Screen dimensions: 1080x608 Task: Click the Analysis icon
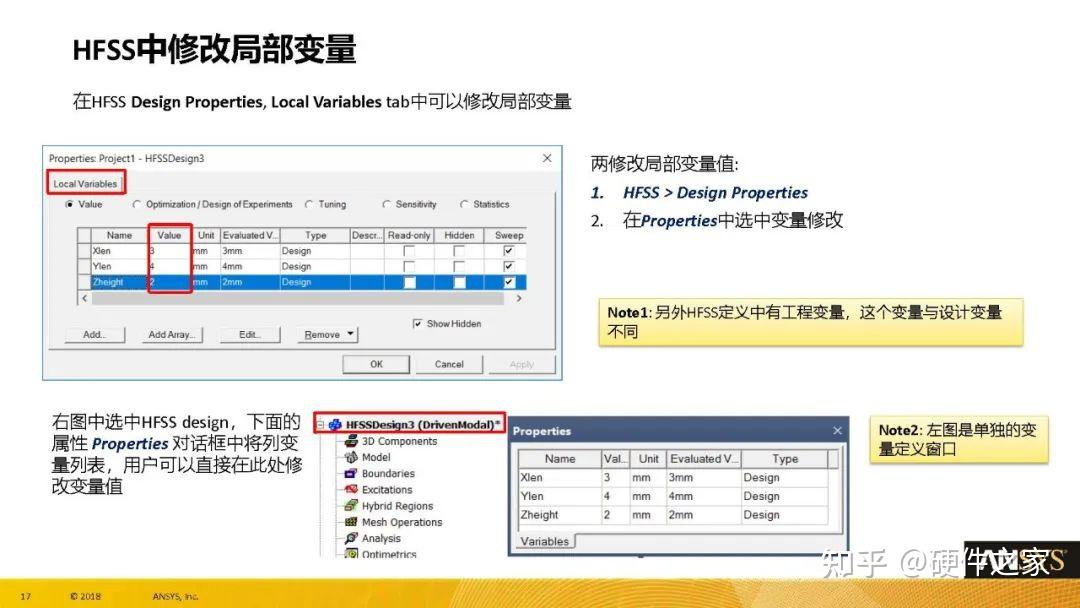pos(352,538)
